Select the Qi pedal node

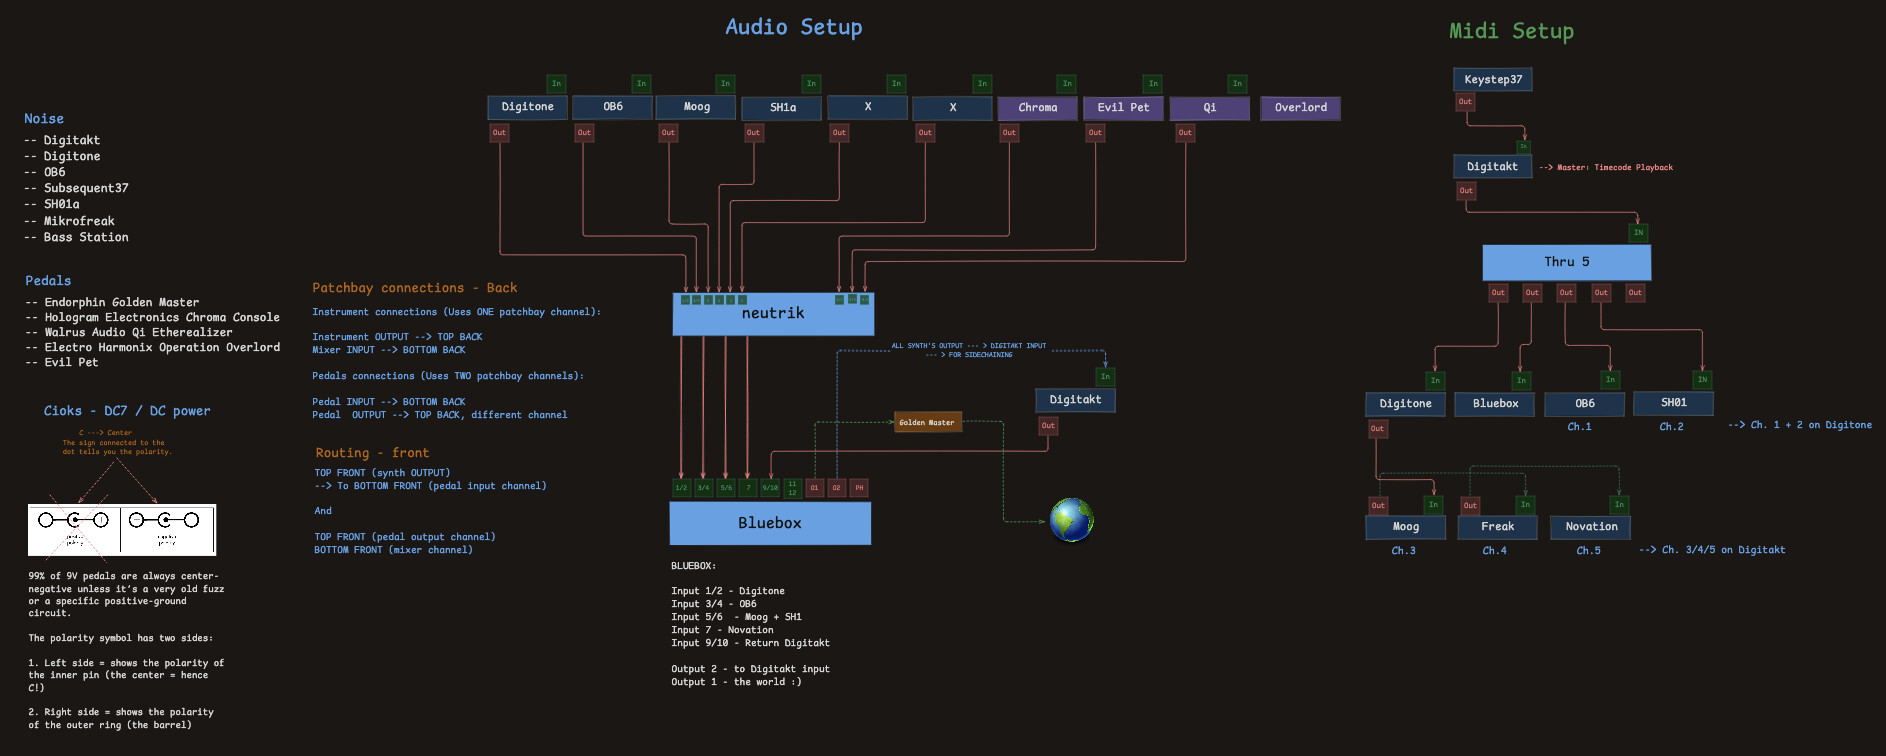1209,108
